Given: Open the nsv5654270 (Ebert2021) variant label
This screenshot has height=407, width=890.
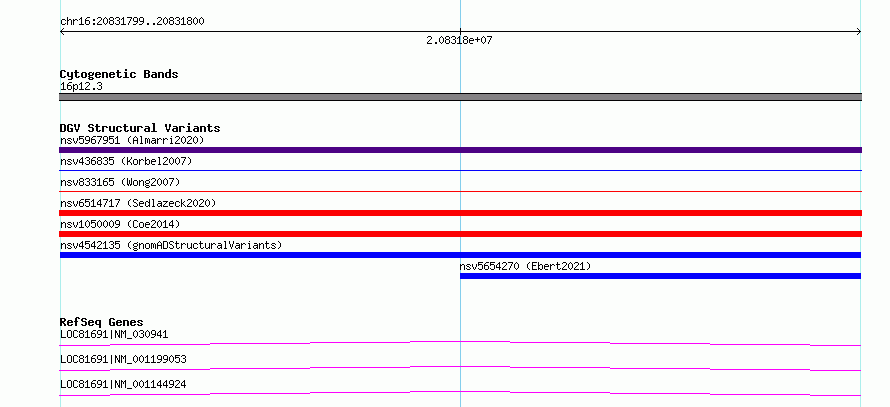Looking at the screenshot, I should [526, 266].
